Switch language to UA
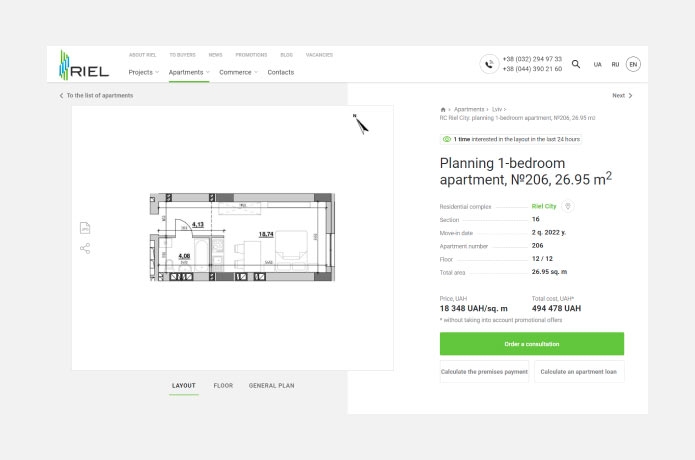The width and height of the screenshot is (695, 460). 597,64
